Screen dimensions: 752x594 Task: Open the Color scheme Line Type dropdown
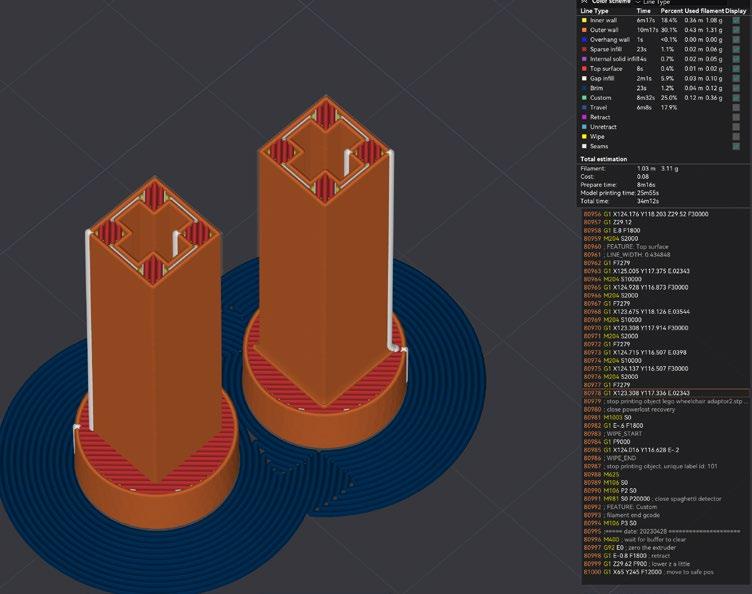point(681,2)
